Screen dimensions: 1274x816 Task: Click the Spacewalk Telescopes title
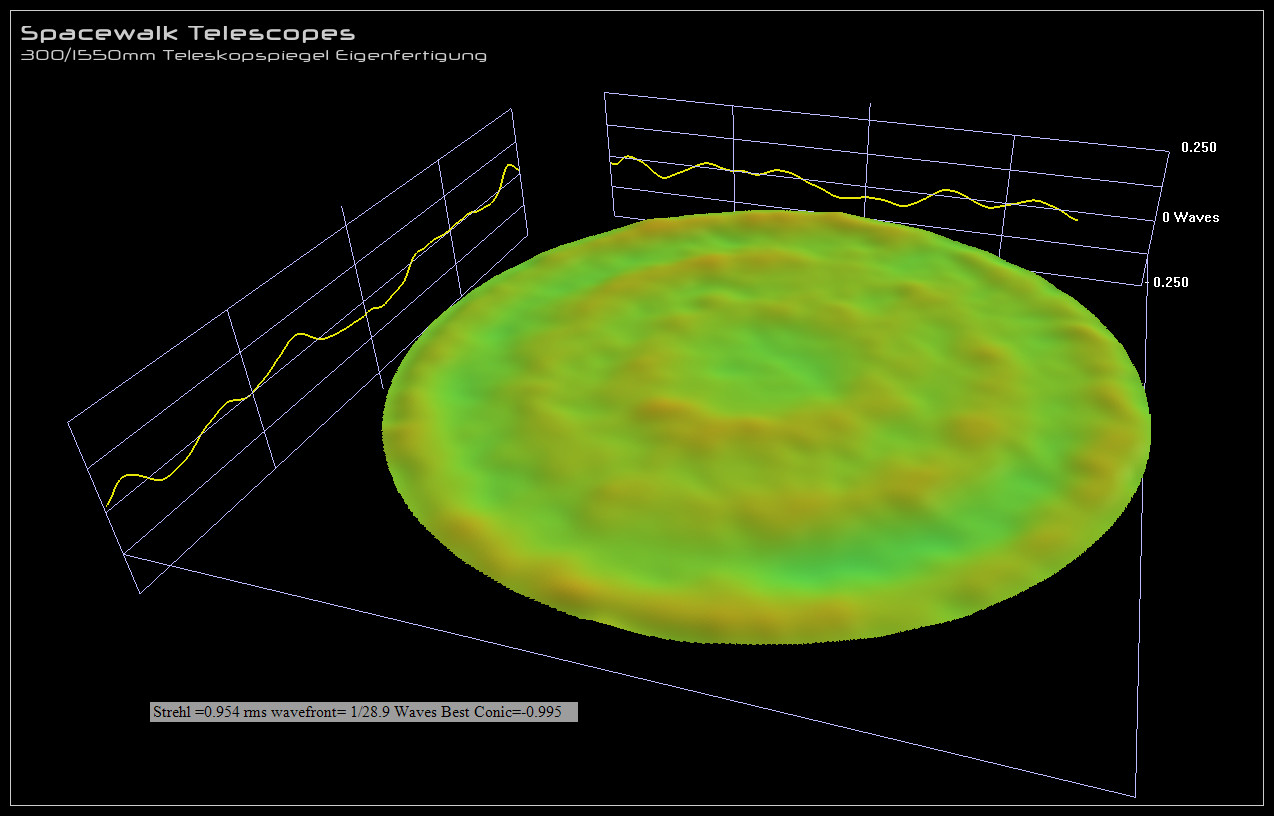[x=188, y=34]
